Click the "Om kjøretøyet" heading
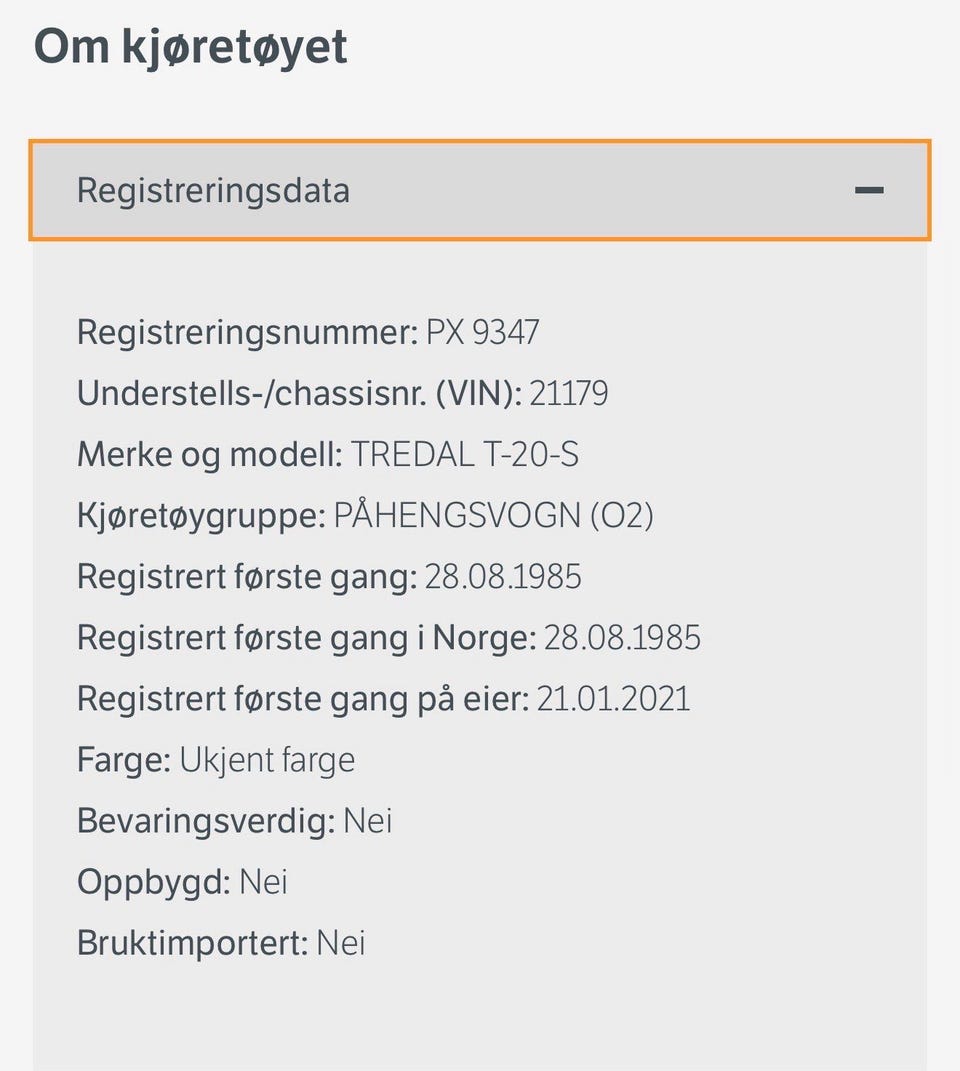This screenshot has height=1071, width=960. pyautogui.click(x=191, y=47)
